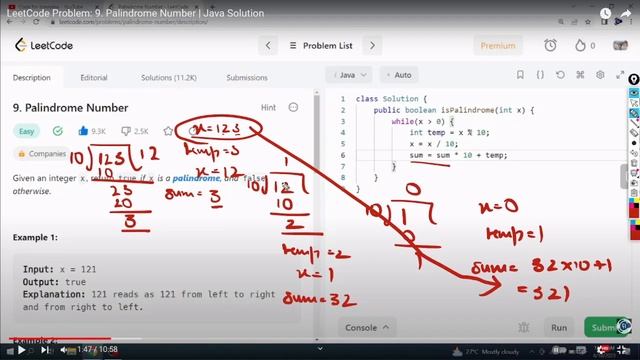Click the streak flame icon
640x360 pixels.
580,45
